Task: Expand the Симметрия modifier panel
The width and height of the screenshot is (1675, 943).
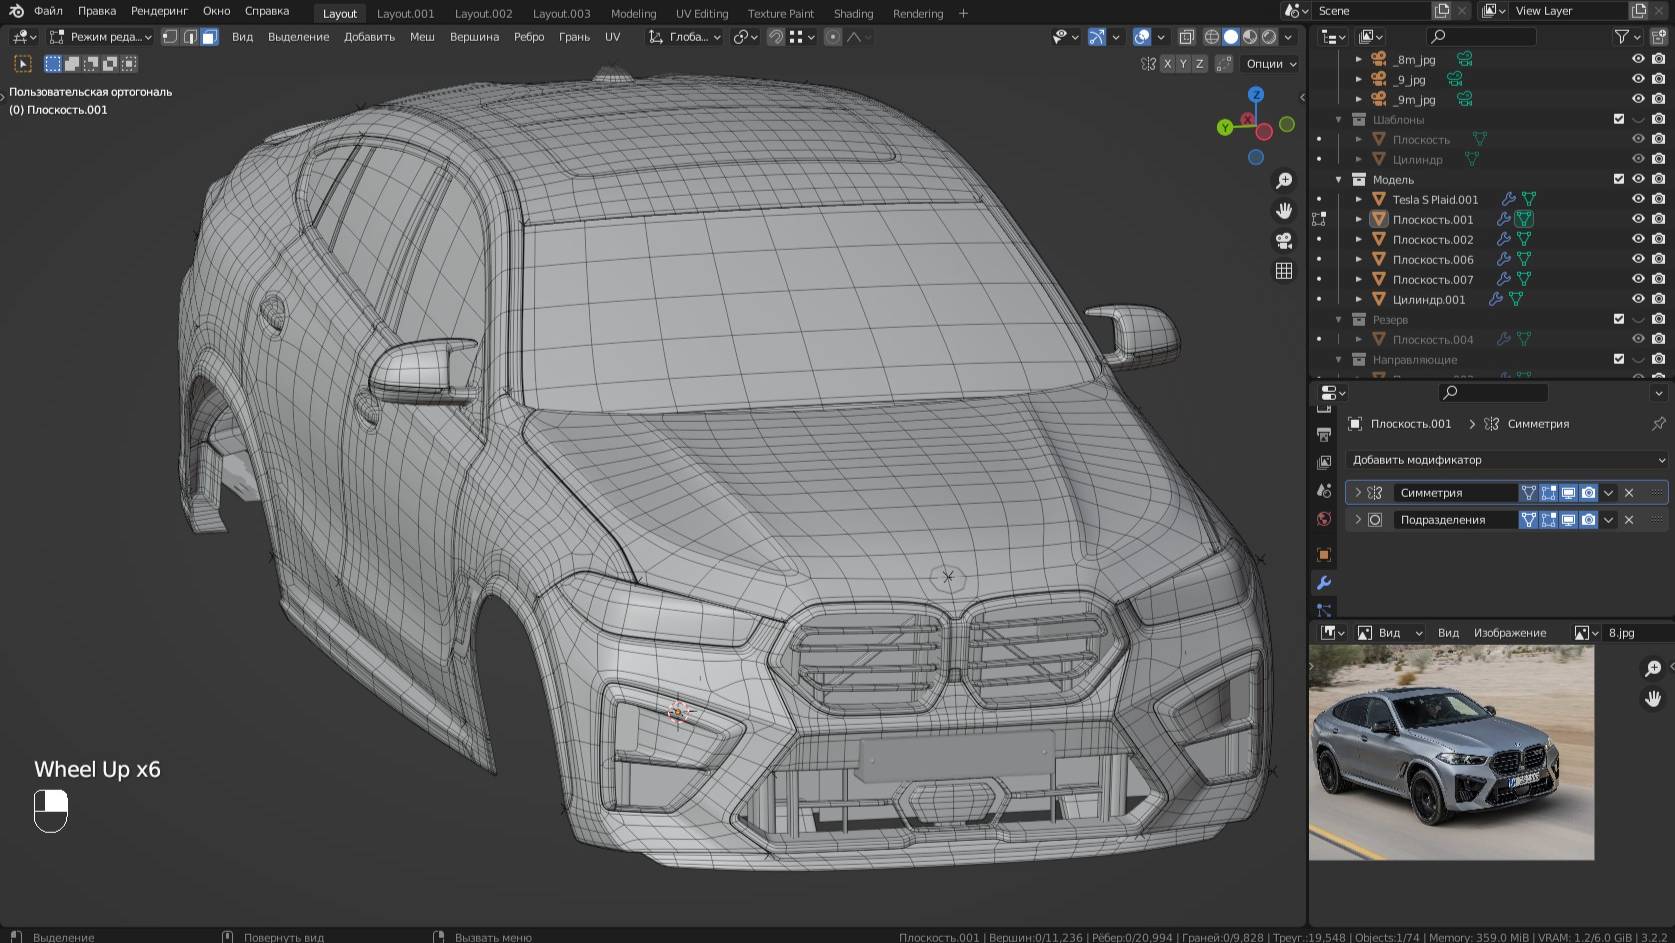Action: pos(1357,492)
